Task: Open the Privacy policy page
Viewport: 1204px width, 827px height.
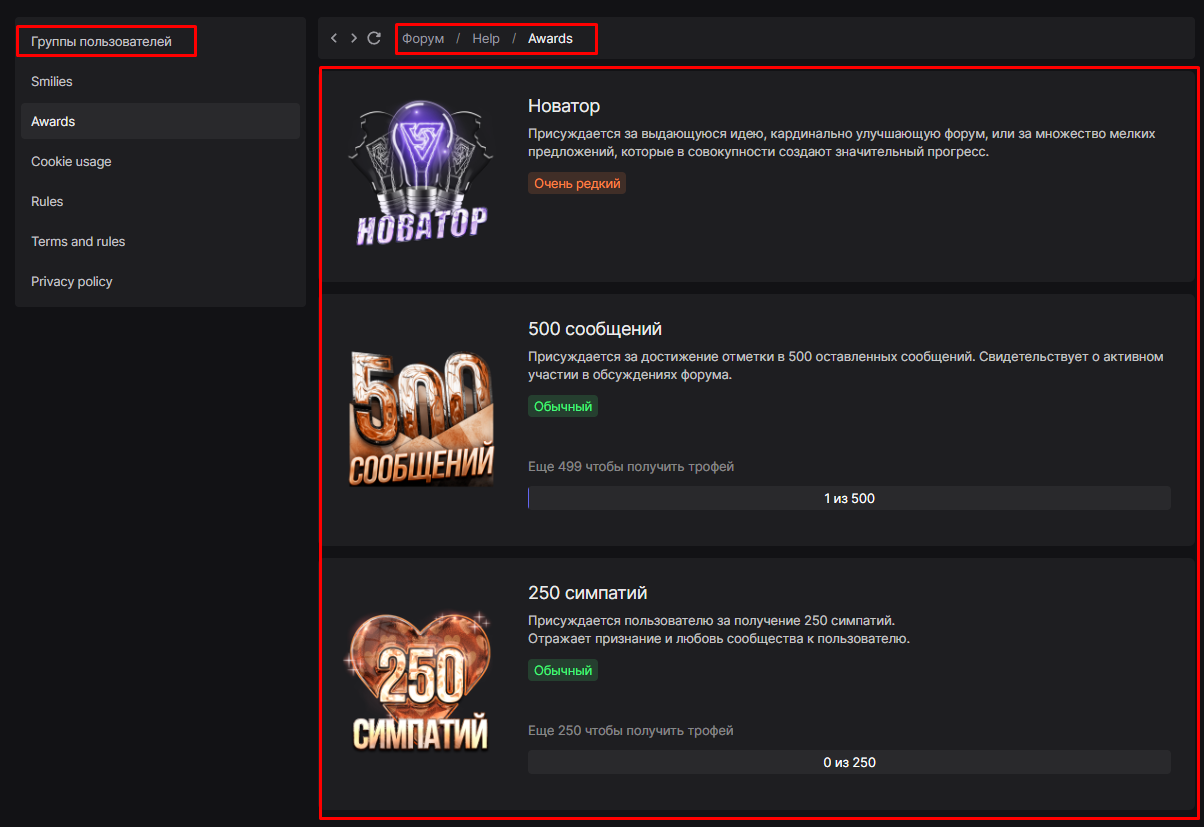Action: click(x=72, y=282)
